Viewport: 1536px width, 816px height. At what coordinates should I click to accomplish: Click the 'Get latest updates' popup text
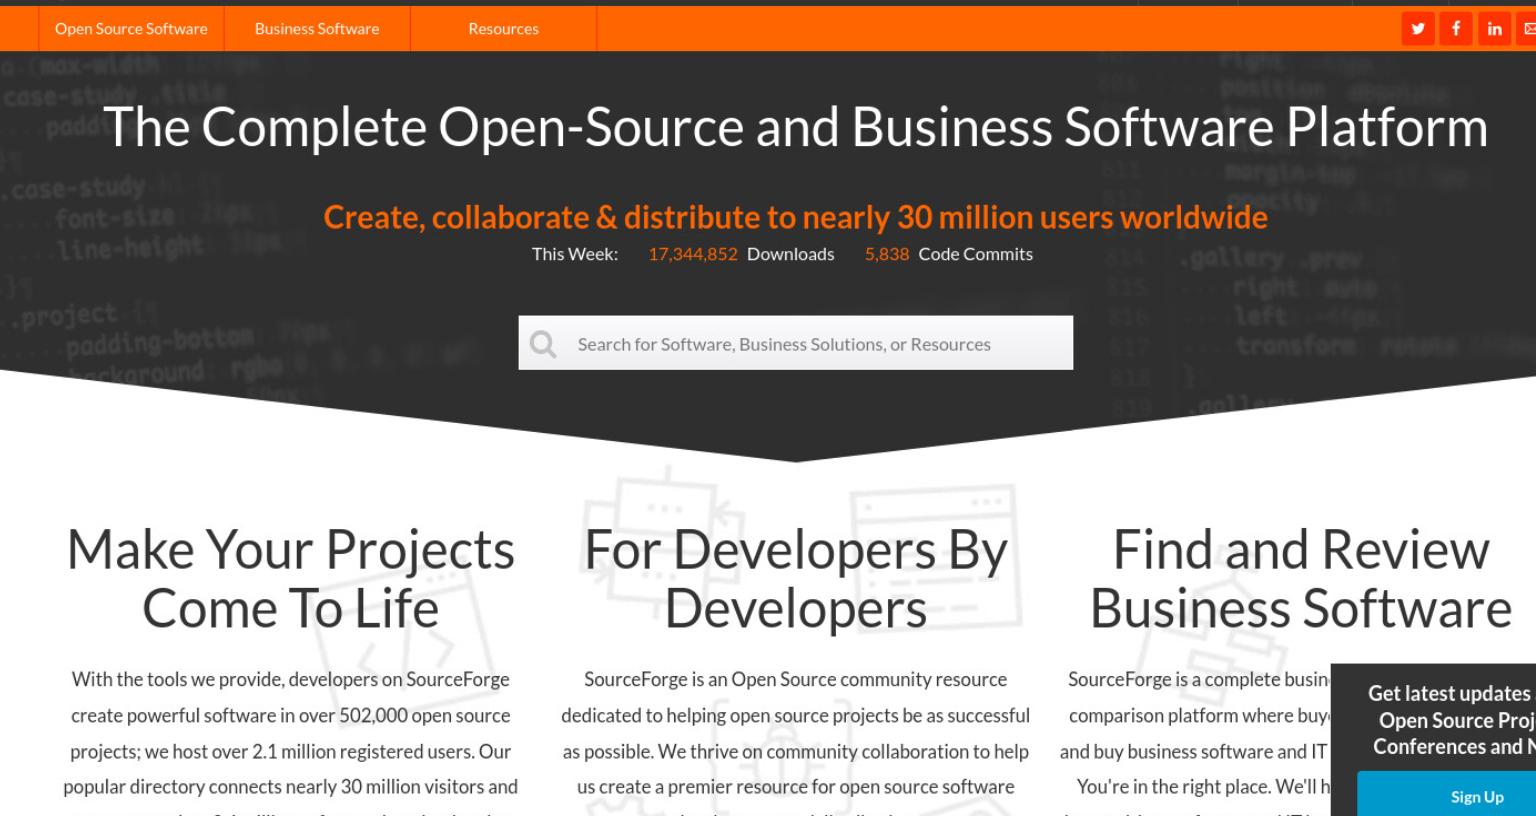pyautogui.click(x=1450, y=720)
